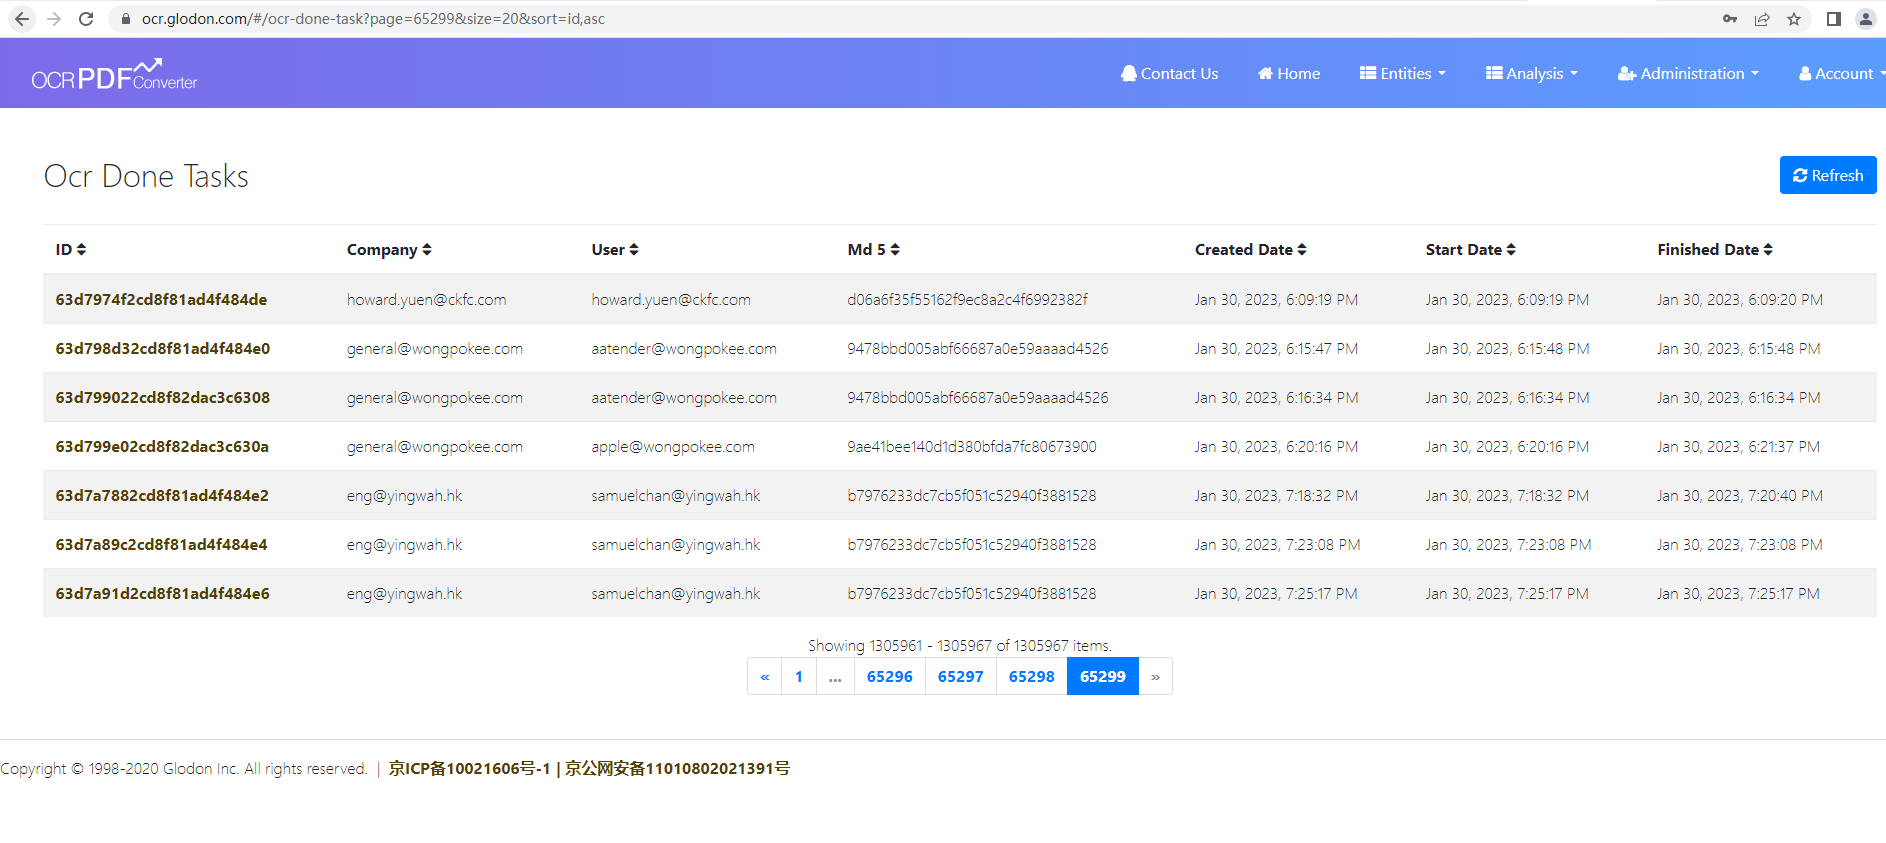Image resolution: width=1886 pixels, height=843 pixels.
Task: Click the padlock site info icon
Action: point(126,19)
